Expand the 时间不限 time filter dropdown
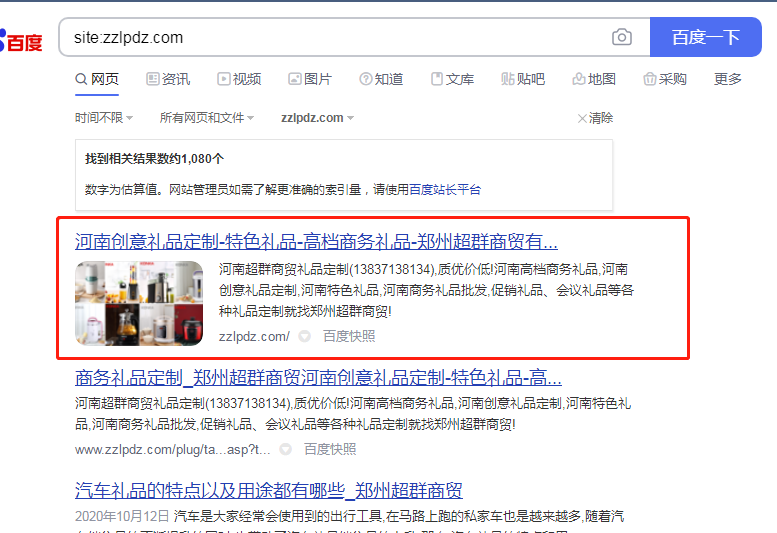This screenshot has width=777, height=533. tap(103, 118)
